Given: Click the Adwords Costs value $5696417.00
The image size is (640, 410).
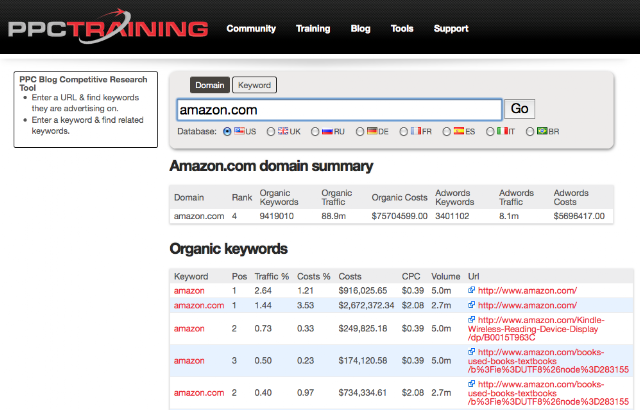Looking at the screenshot, I should click(x=579, y=216).
